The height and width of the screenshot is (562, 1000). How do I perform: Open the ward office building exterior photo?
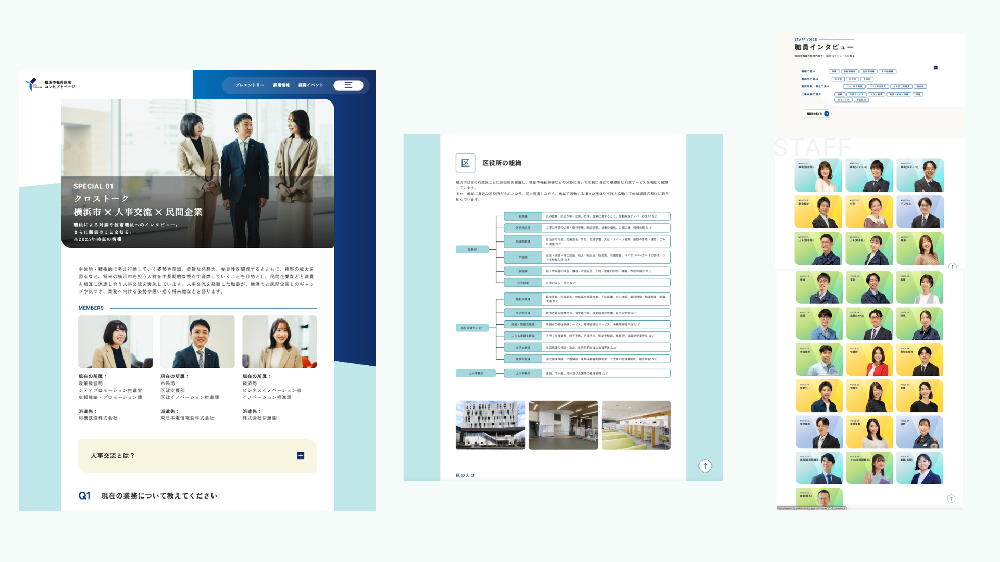pos(488,426)
